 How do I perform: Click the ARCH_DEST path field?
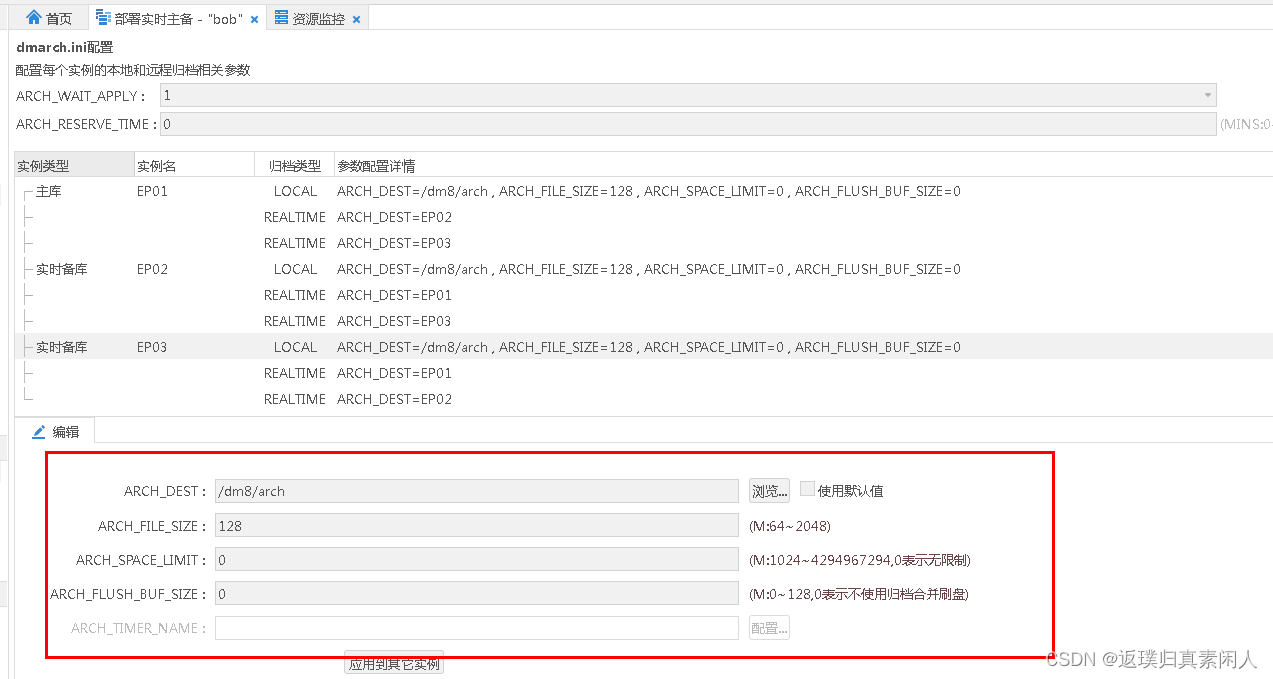477,491
